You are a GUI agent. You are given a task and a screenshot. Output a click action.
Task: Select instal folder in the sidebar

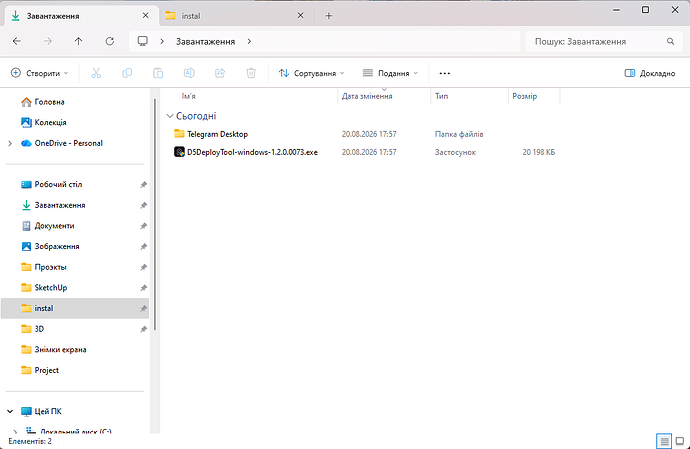click(x=75, y=308)
